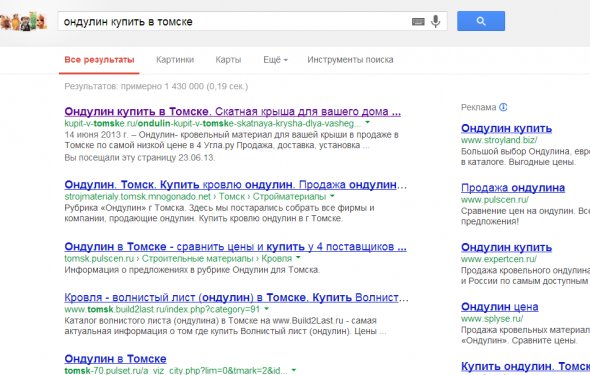Open result Ондулин купить в Томске. Скатная крыша
Image resolution: width=590 pixels, height=375 pixels.
pos(233,111)
